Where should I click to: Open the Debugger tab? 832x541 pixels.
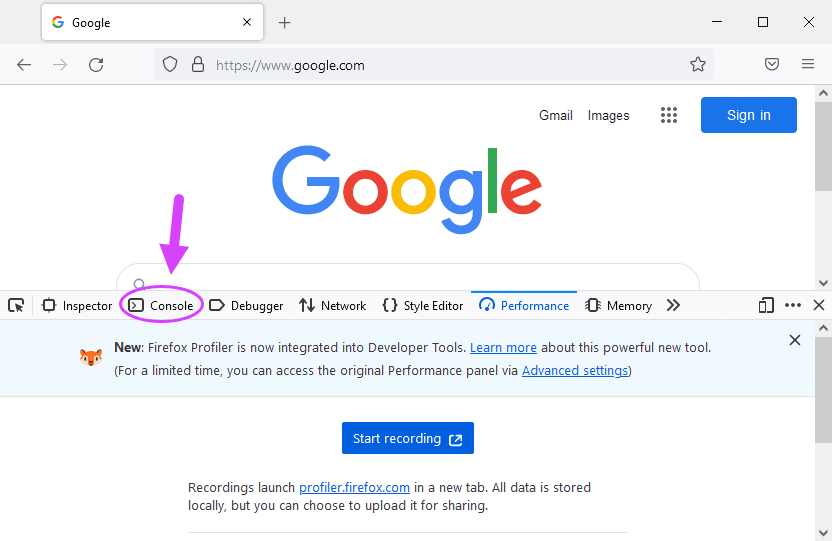click(x=246, y=306)
